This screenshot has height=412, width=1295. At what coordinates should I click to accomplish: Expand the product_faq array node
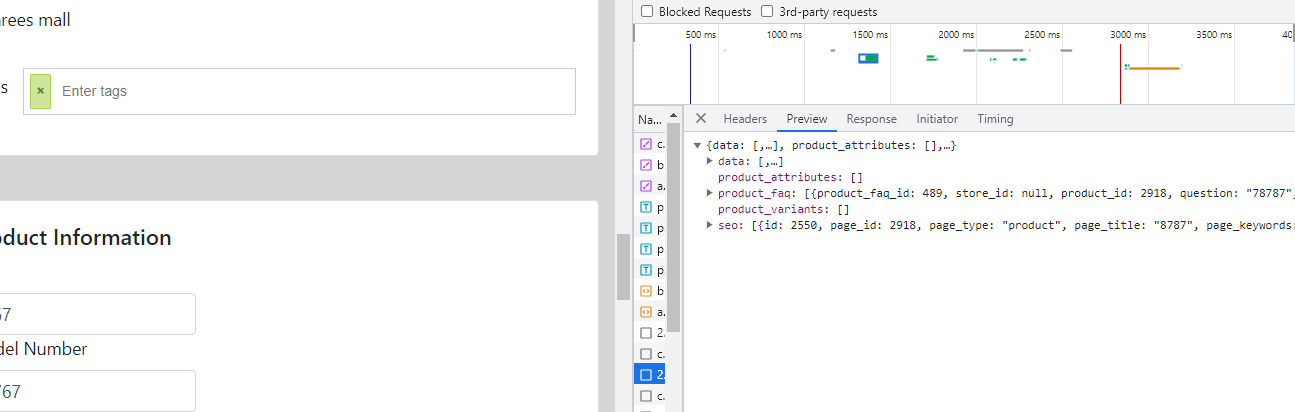[x=710, y=193]
